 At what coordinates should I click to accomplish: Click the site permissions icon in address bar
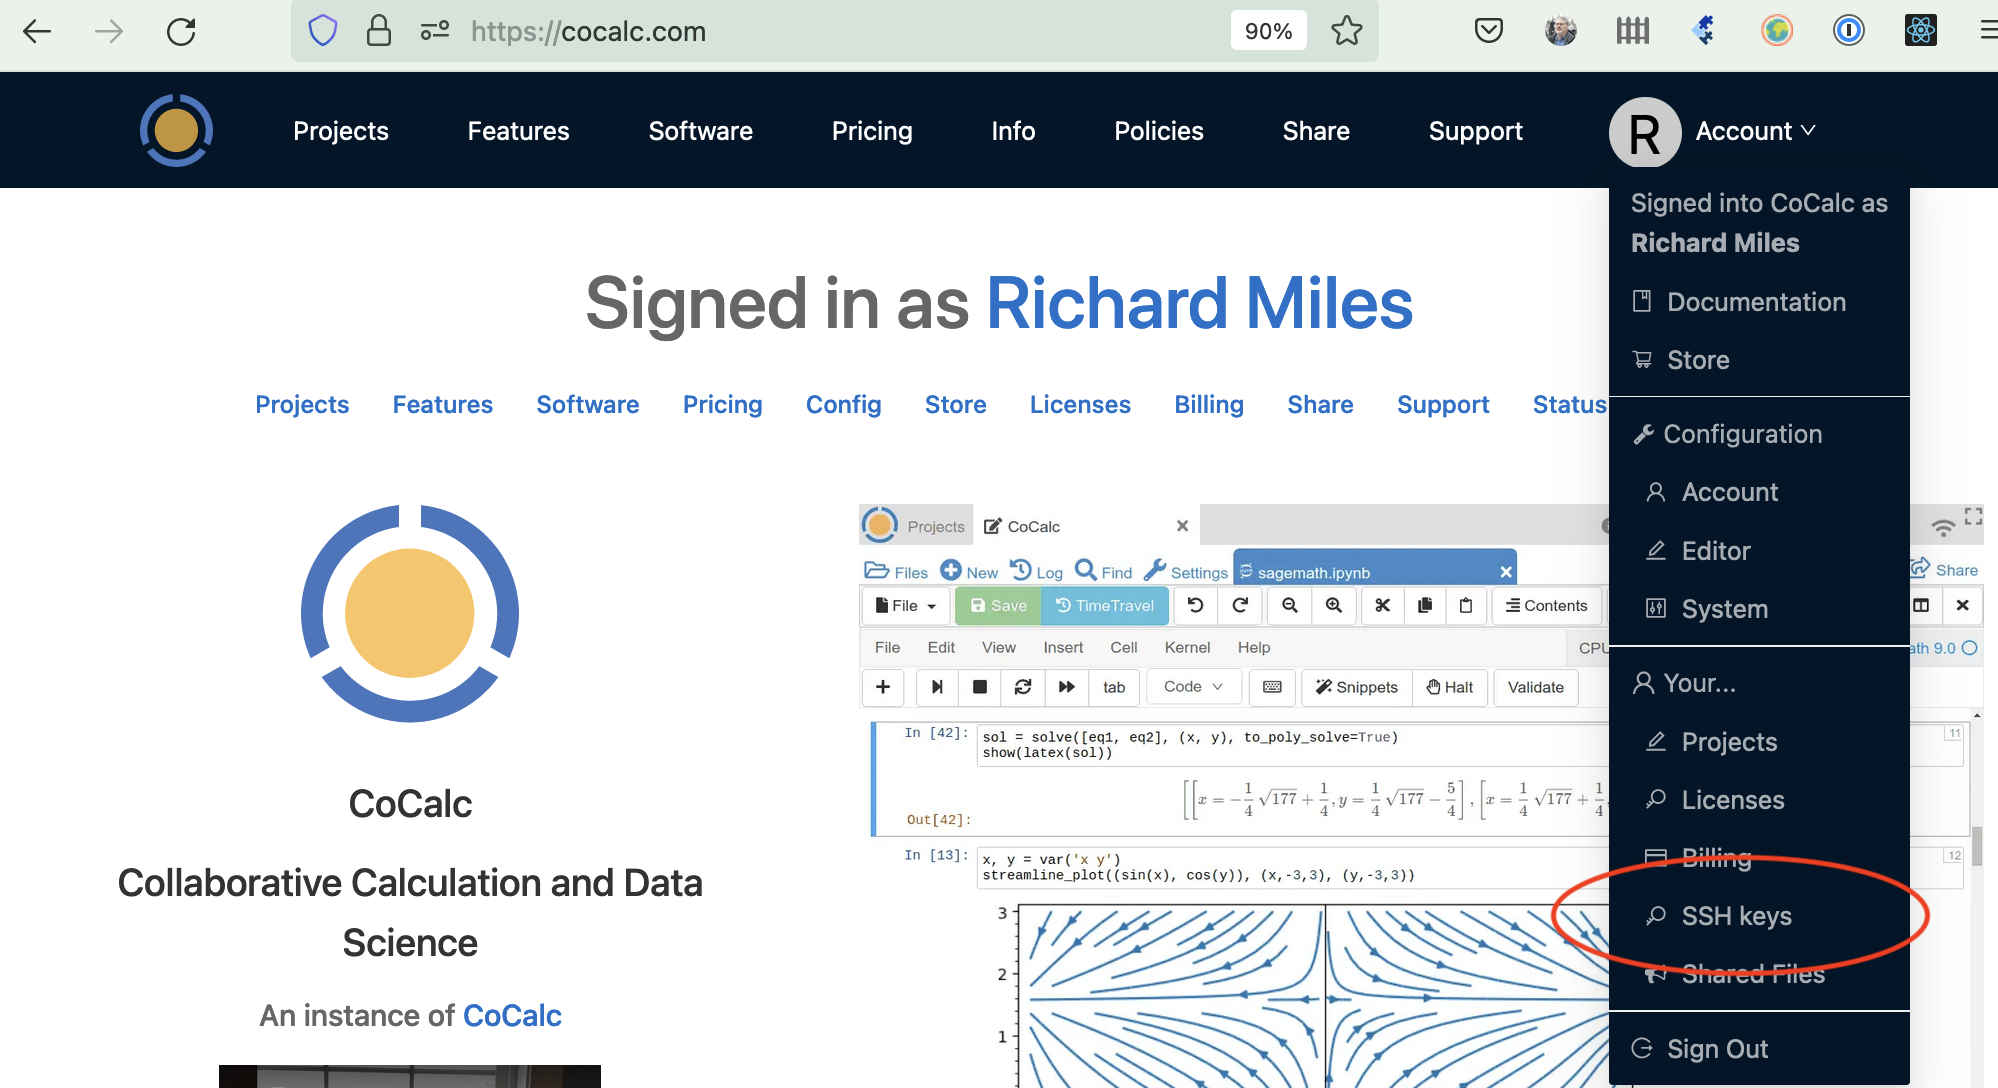coord(434,31)
